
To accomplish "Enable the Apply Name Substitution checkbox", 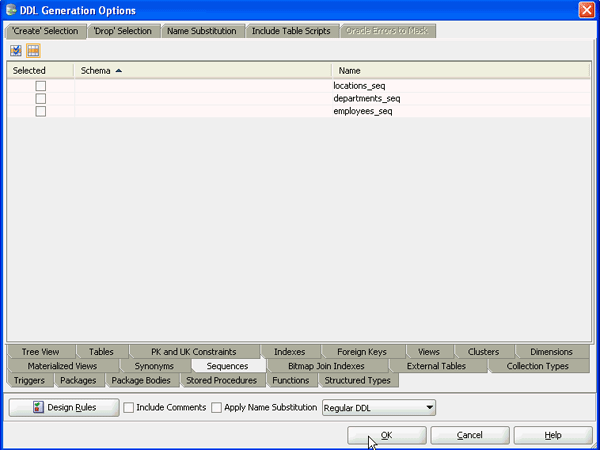I will [x=217, y=408].
